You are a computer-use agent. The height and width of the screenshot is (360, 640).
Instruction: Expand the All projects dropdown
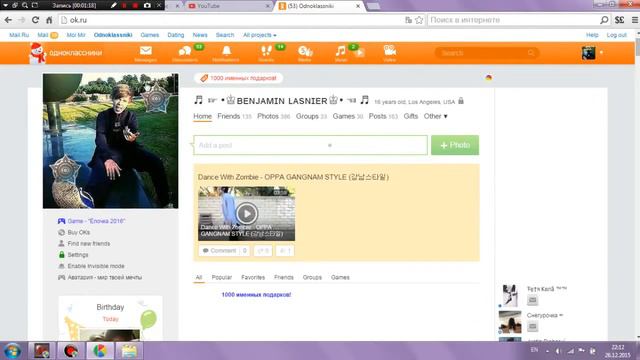[260, 35]
